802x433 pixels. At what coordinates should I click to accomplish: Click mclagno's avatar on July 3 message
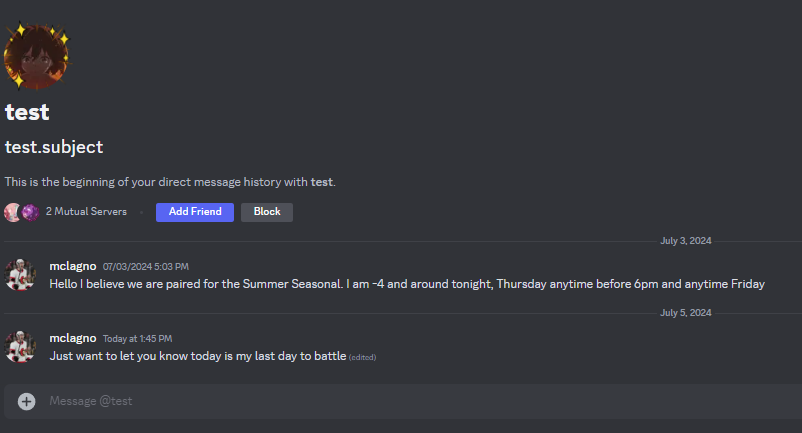[x=21, y=274]
